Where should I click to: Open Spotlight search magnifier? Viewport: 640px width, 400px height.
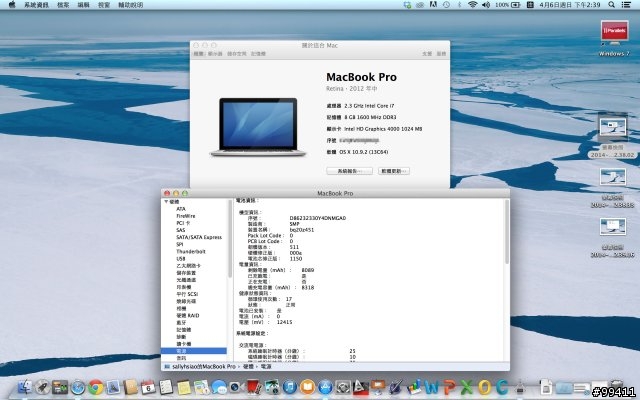coord(611,5)
